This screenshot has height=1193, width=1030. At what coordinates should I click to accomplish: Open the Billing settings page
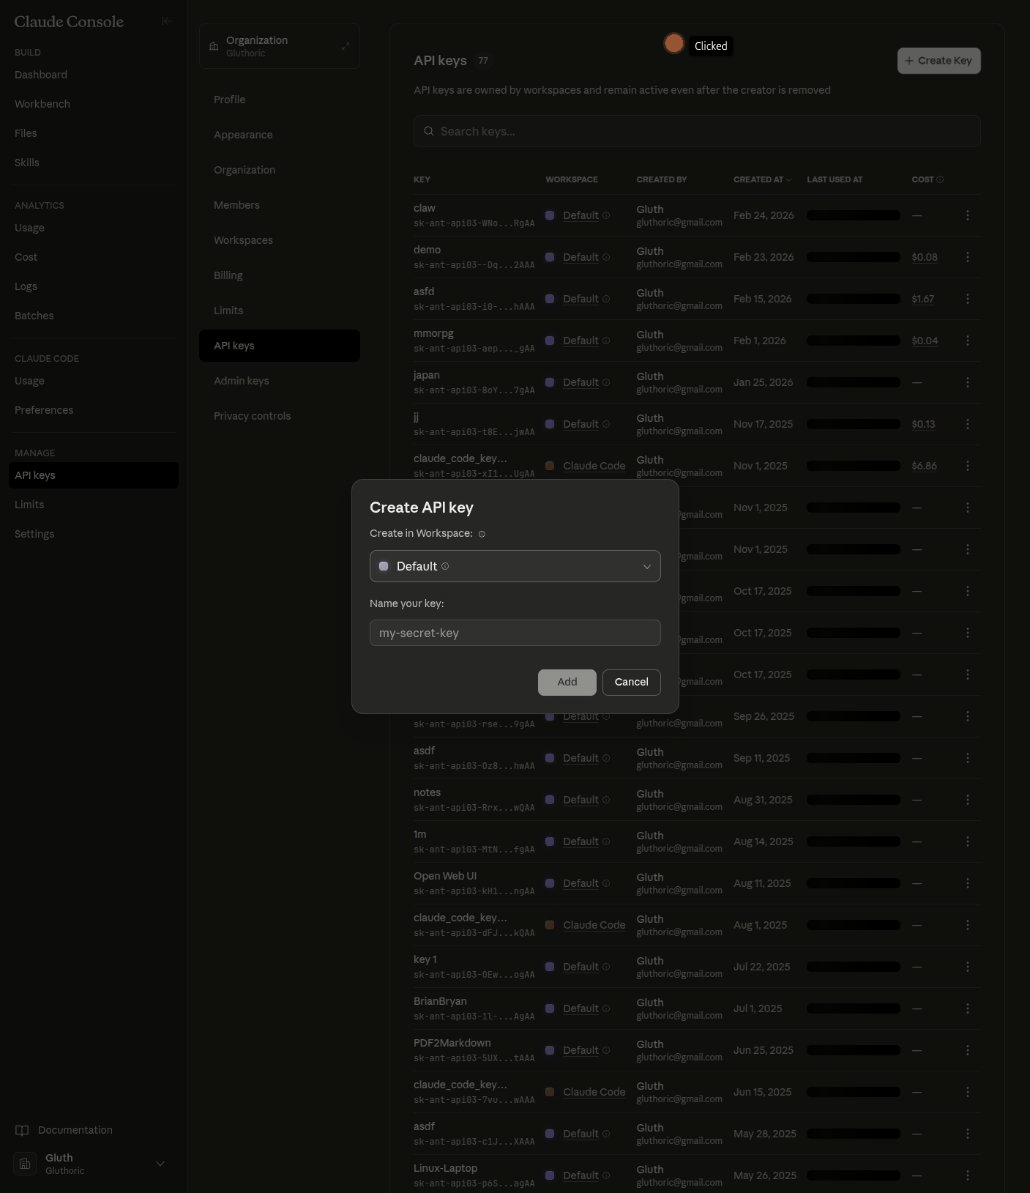(x=228, y=275)
